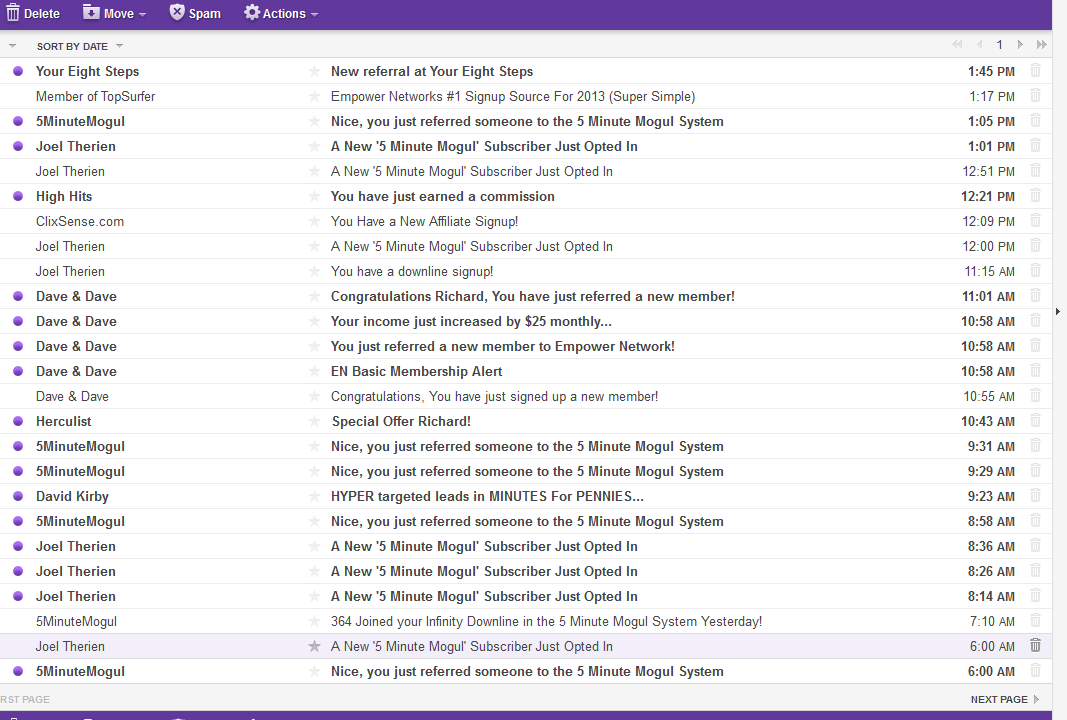The height and width of the screenshot is (720, 1067).
Task: Open the Actions gear menu
Action: (x=281, y=13)
